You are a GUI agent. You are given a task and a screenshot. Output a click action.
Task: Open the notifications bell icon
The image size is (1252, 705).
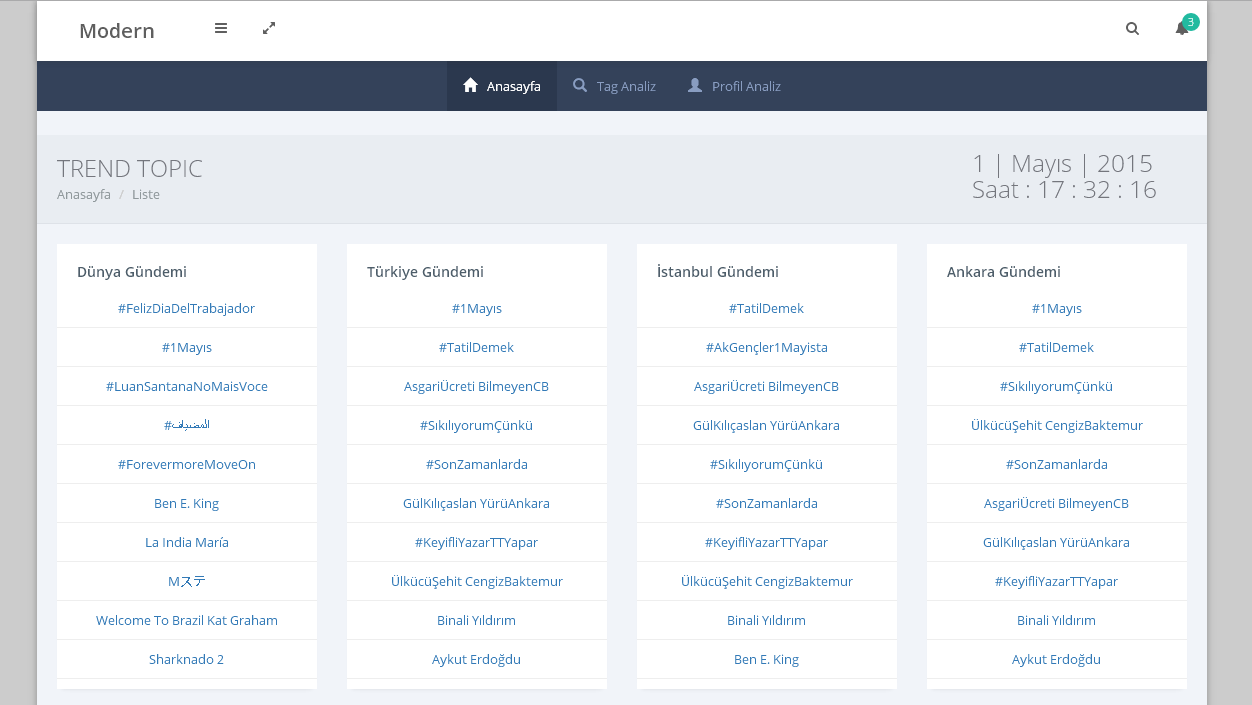click(x=1181, y=30)
